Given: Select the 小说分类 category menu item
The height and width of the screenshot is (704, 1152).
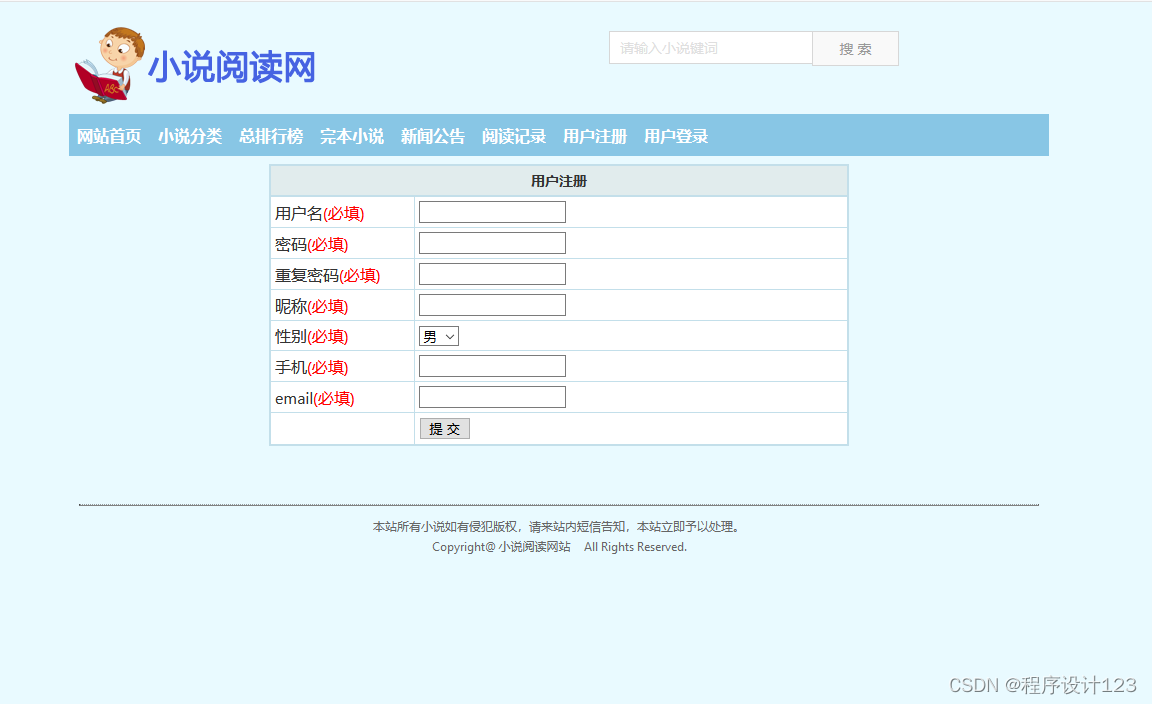Looking at the screenshot, I should click(190, 137).
